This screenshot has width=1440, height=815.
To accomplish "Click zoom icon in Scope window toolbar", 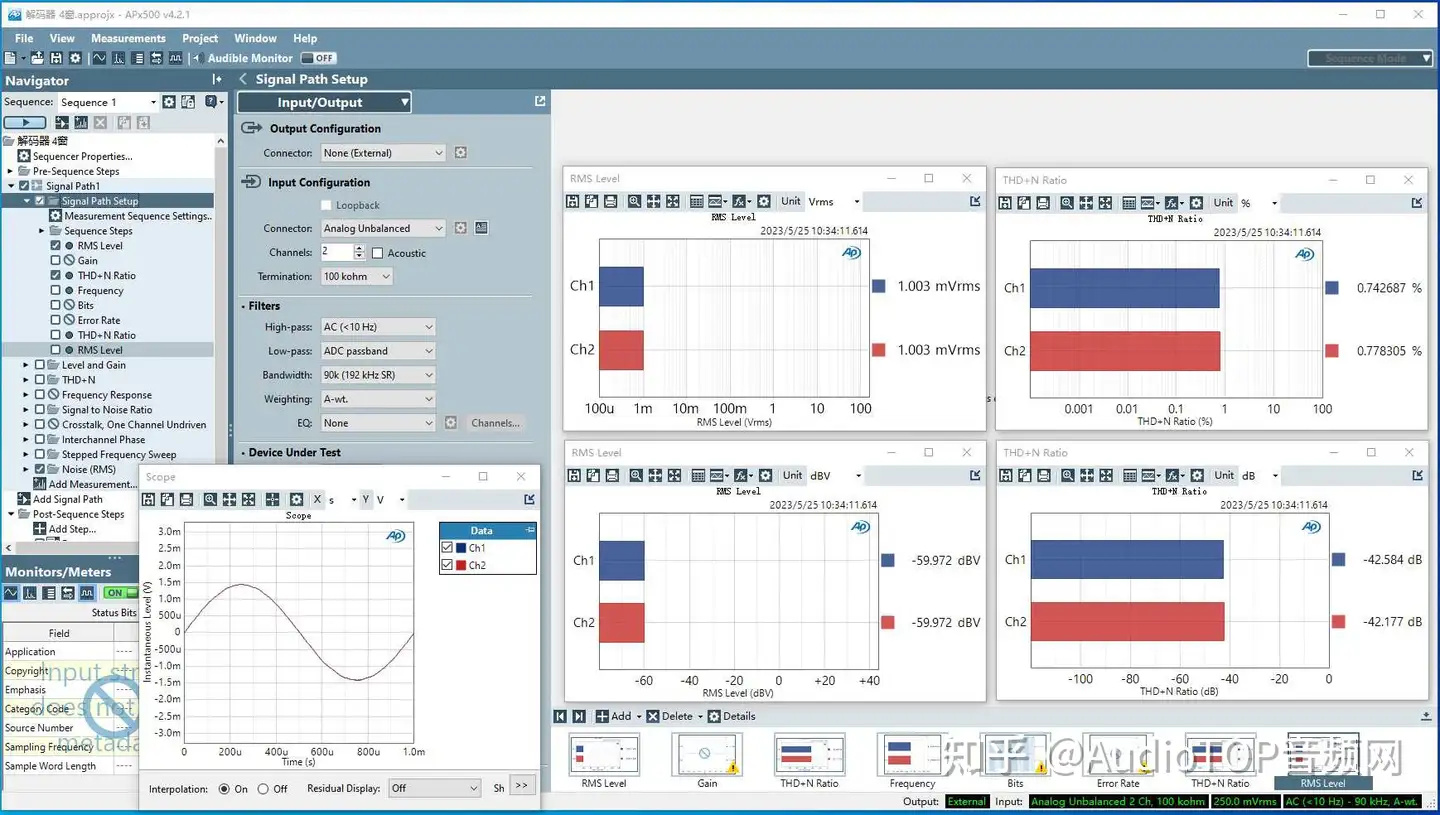I will (x=210, y=499).
